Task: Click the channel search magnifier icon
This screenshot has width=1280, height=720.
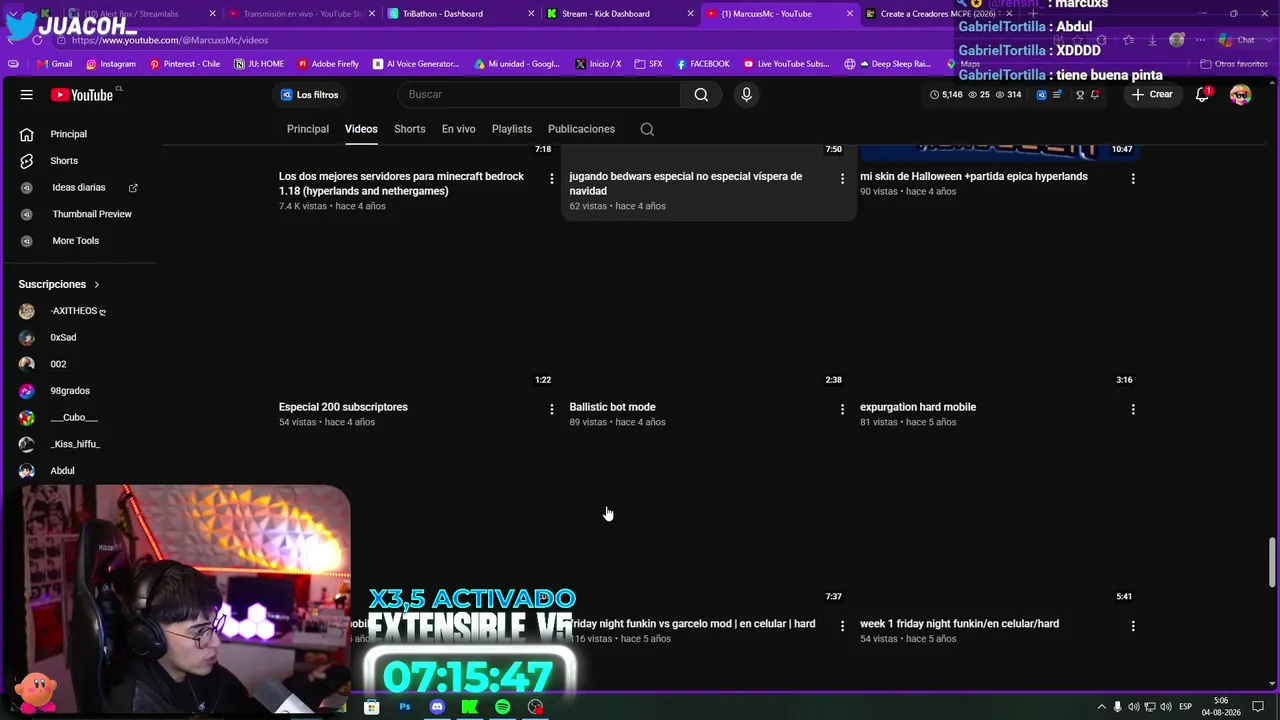Action: [647, 129]
